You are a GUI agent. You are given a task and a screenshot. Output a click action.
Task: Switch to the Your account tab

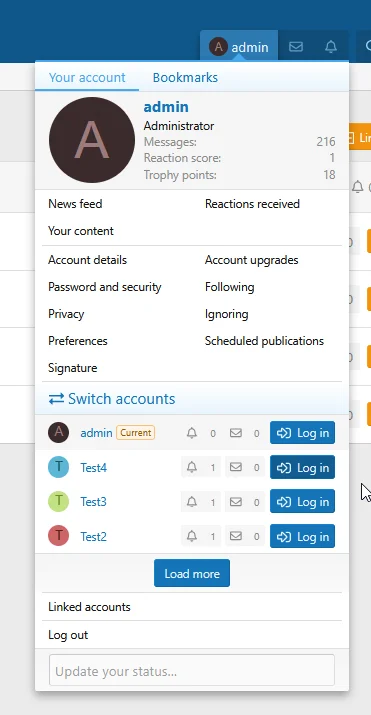pos(87,77)
